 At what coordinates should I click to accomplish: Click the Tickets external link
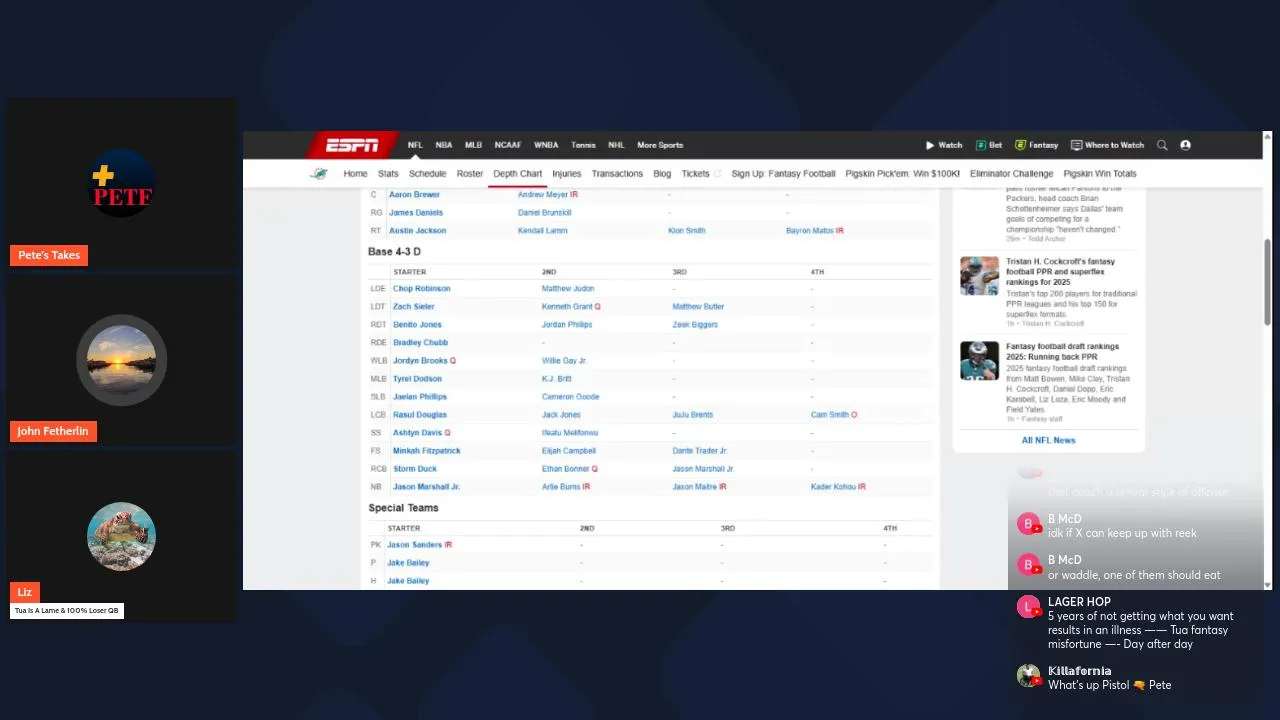[701, 174]
